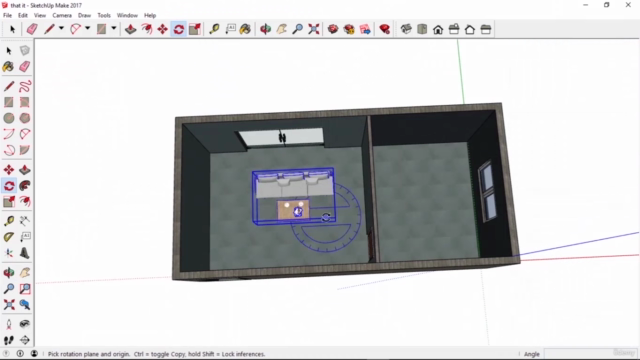The image size is (640, 360).
Task: Click the geo-location status bar icon
Action: pos(7,353)
